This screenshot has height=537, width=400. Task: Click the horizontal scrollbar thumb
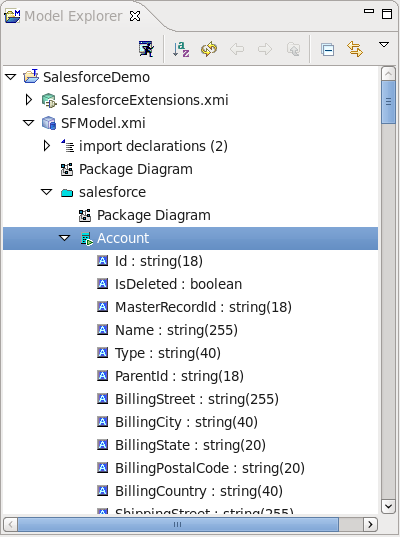(178, 524)
